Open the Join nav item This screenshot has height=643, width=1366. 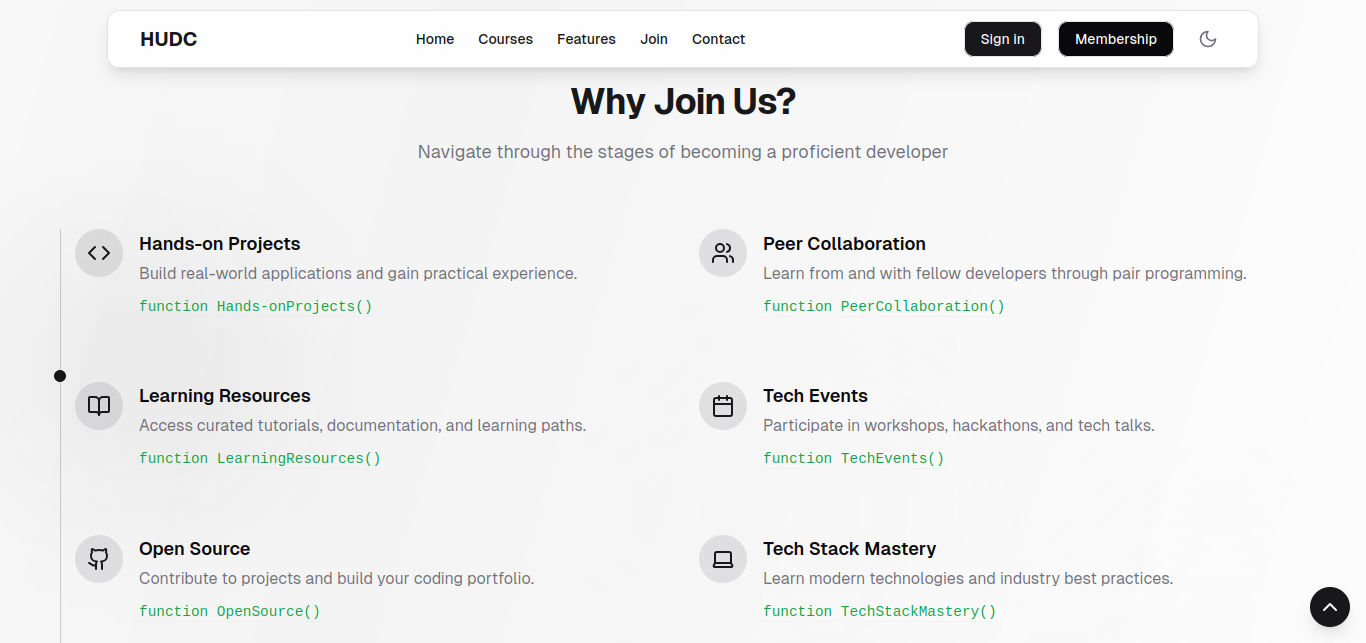tap(654, 39)
